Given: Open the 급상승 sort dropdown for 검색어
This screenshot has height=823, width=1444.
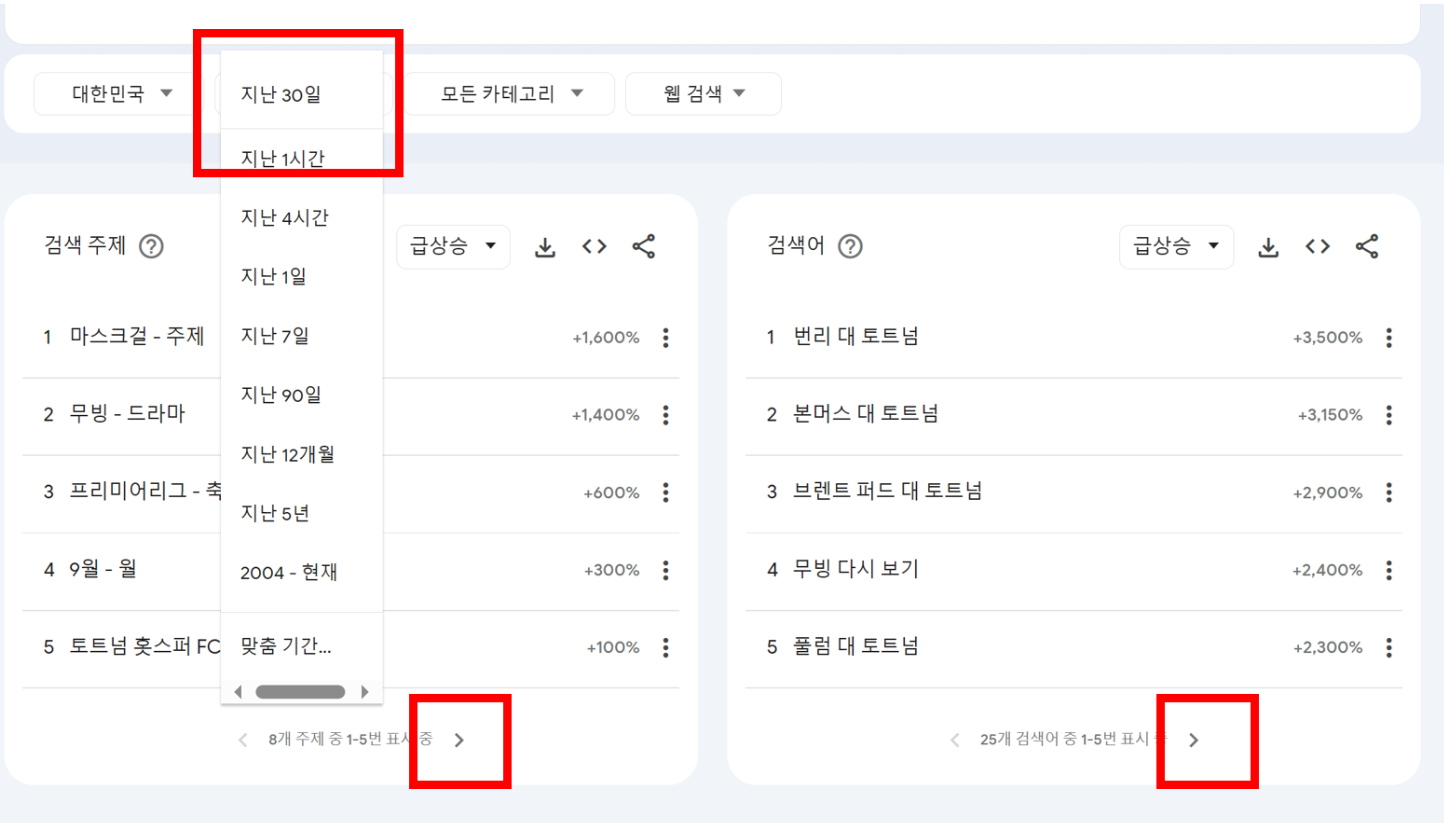Looking at the screenshot, I should click(x=1176, y=246).
